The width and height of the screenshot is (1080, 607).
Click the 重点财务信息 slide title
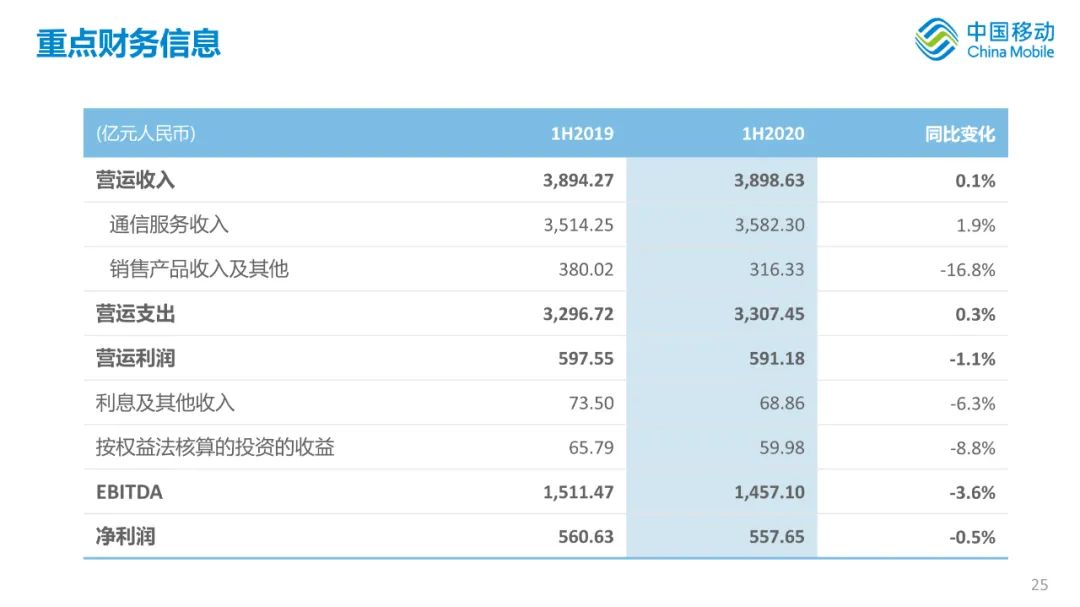coord(128,44)
